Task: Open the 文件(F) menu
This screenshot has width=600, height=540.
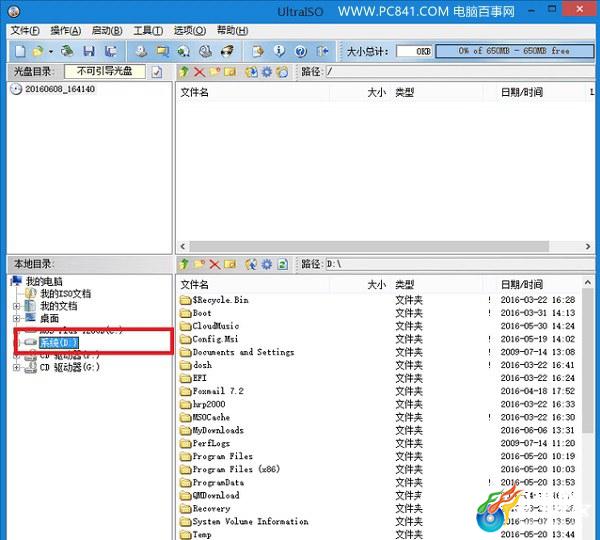Action: tap(25, 31)
